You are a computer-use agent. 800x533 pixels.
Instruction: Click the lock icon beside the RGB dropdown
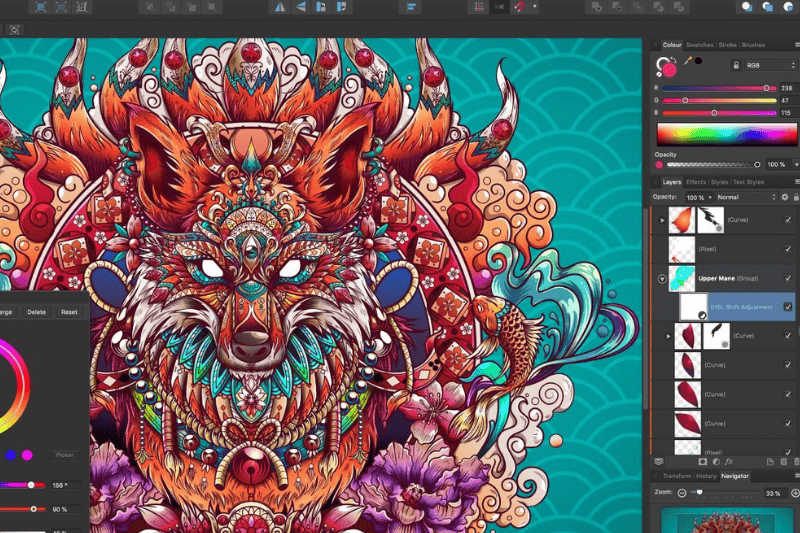pos(736,65)
